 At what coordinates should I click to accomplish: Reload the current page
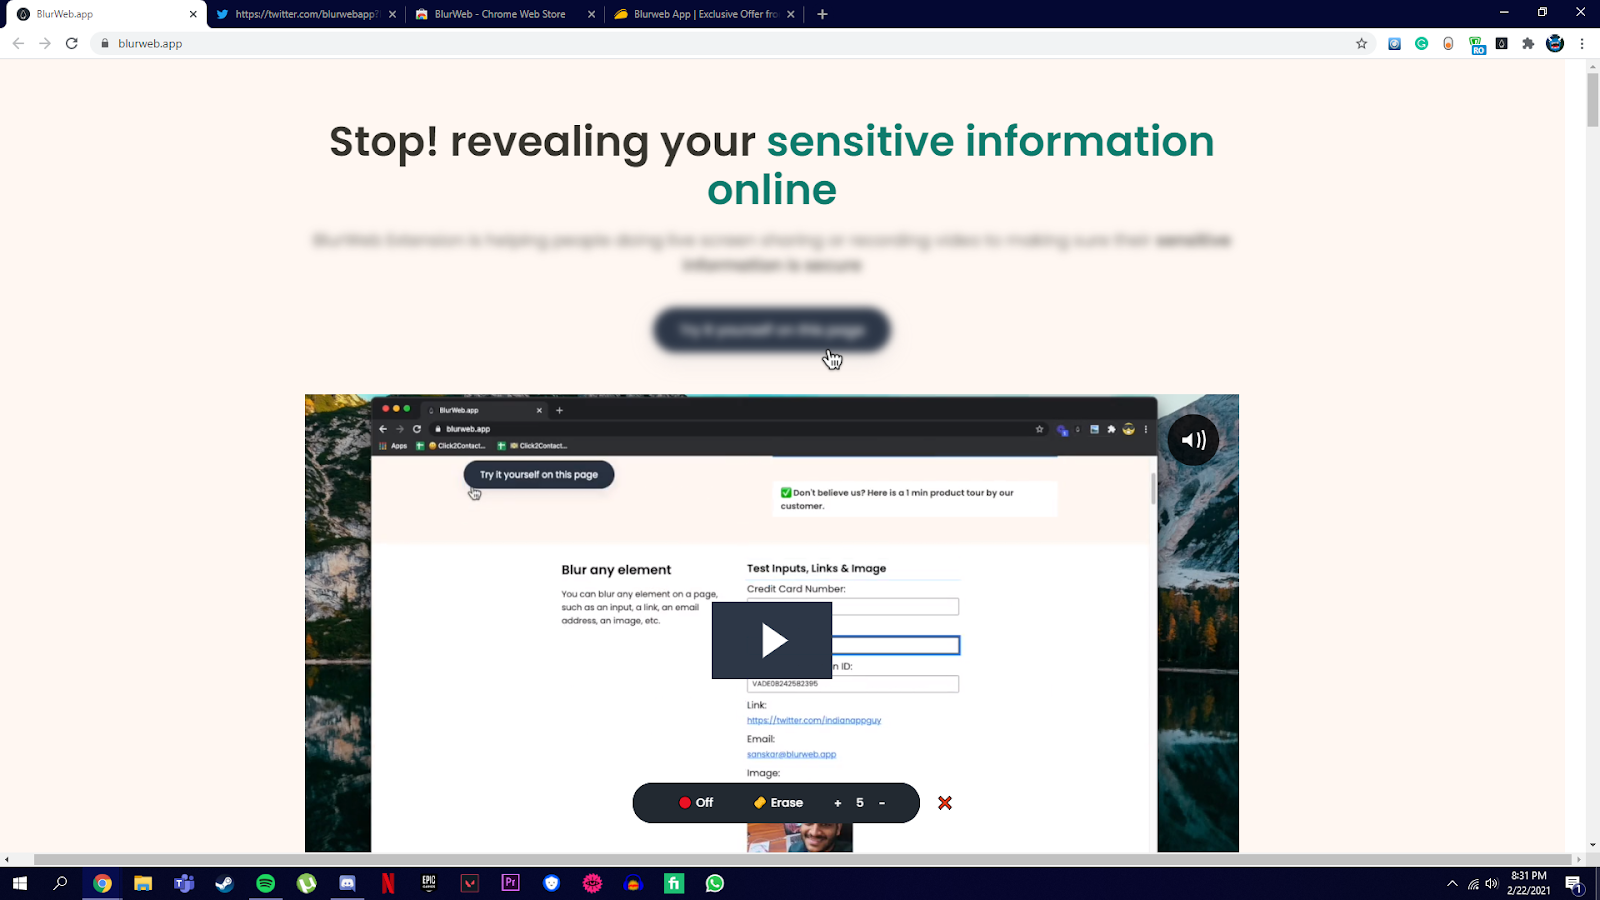click(x=72, y=43)
